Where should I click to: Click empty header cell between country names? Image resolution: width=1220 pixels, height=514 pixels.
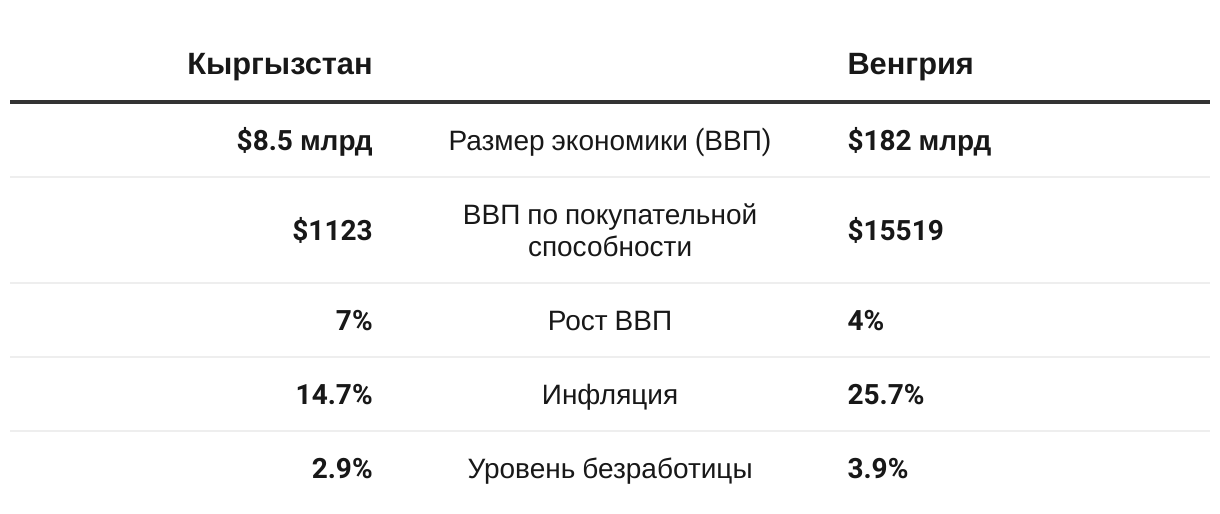pyautogui.click(x=610, y=64)
